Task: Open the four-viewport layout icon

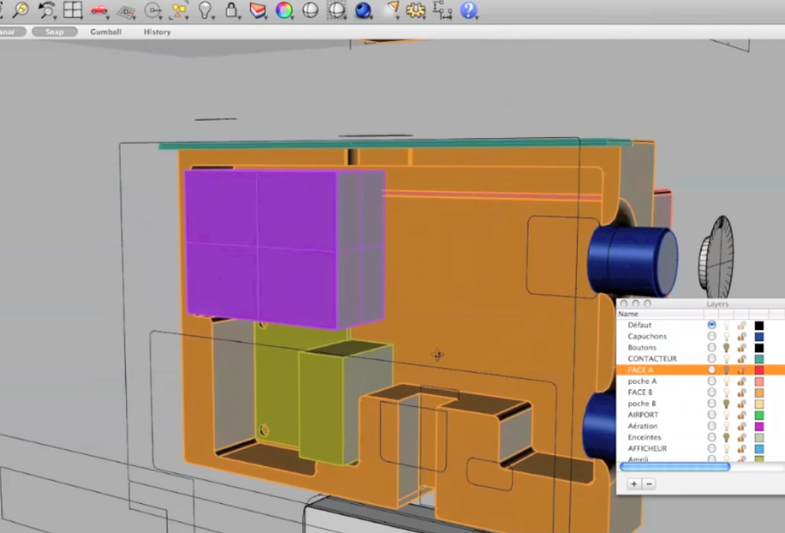Action: 73,11
